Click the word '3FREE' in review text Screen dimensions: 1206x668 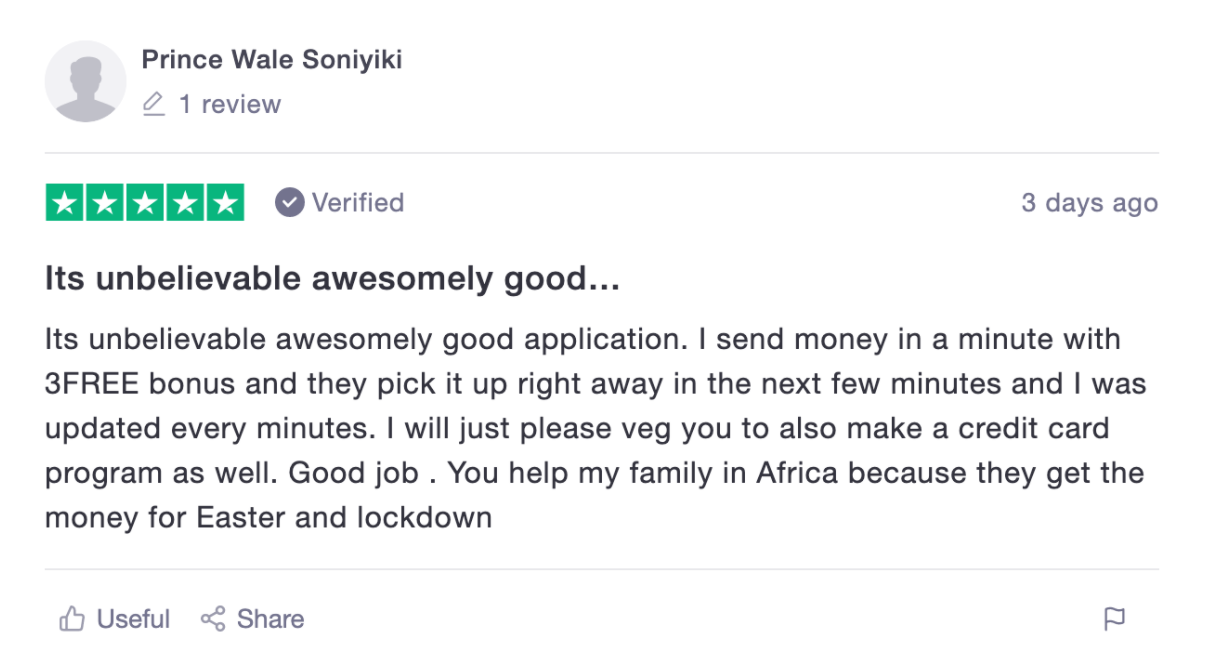[x=92, y=384]
